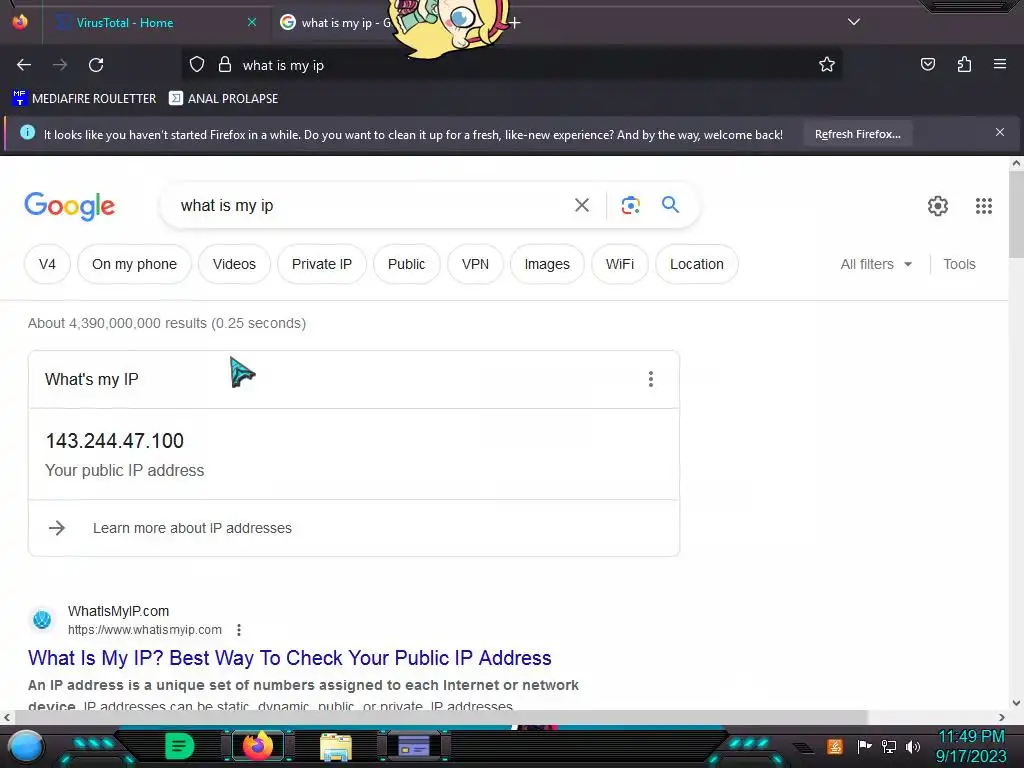Select the Images filter chip
This screenshot has width=1024, height=768.
pos(547,264)
